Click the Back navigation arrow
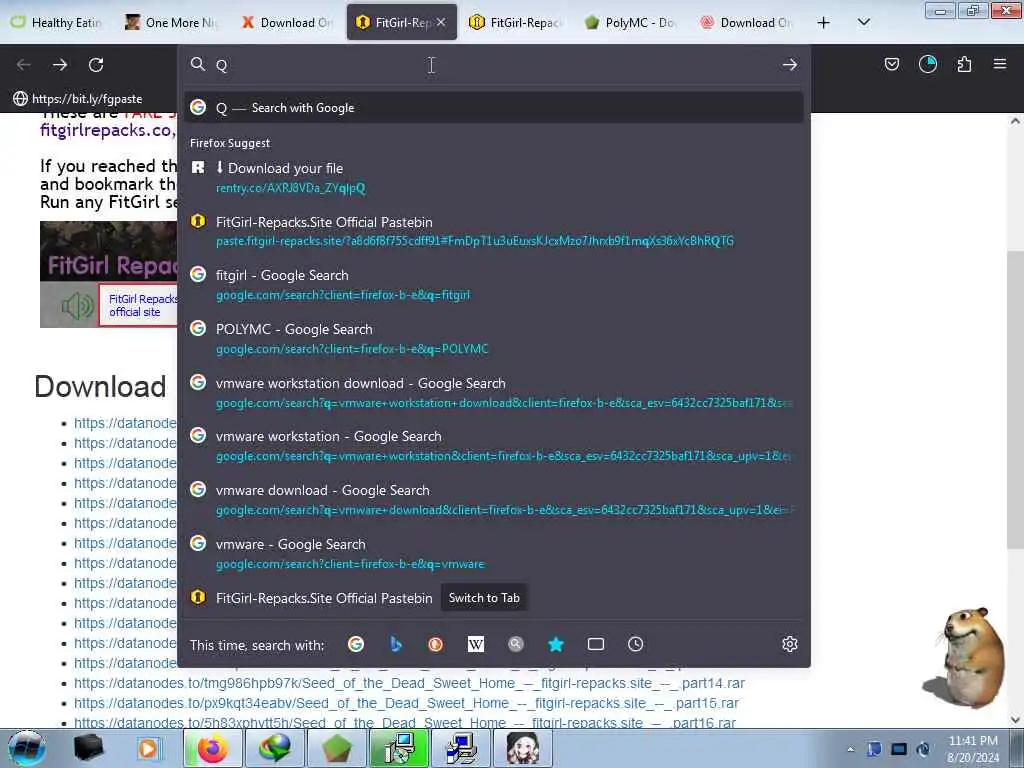1024x768 pixels. (24, 65)
